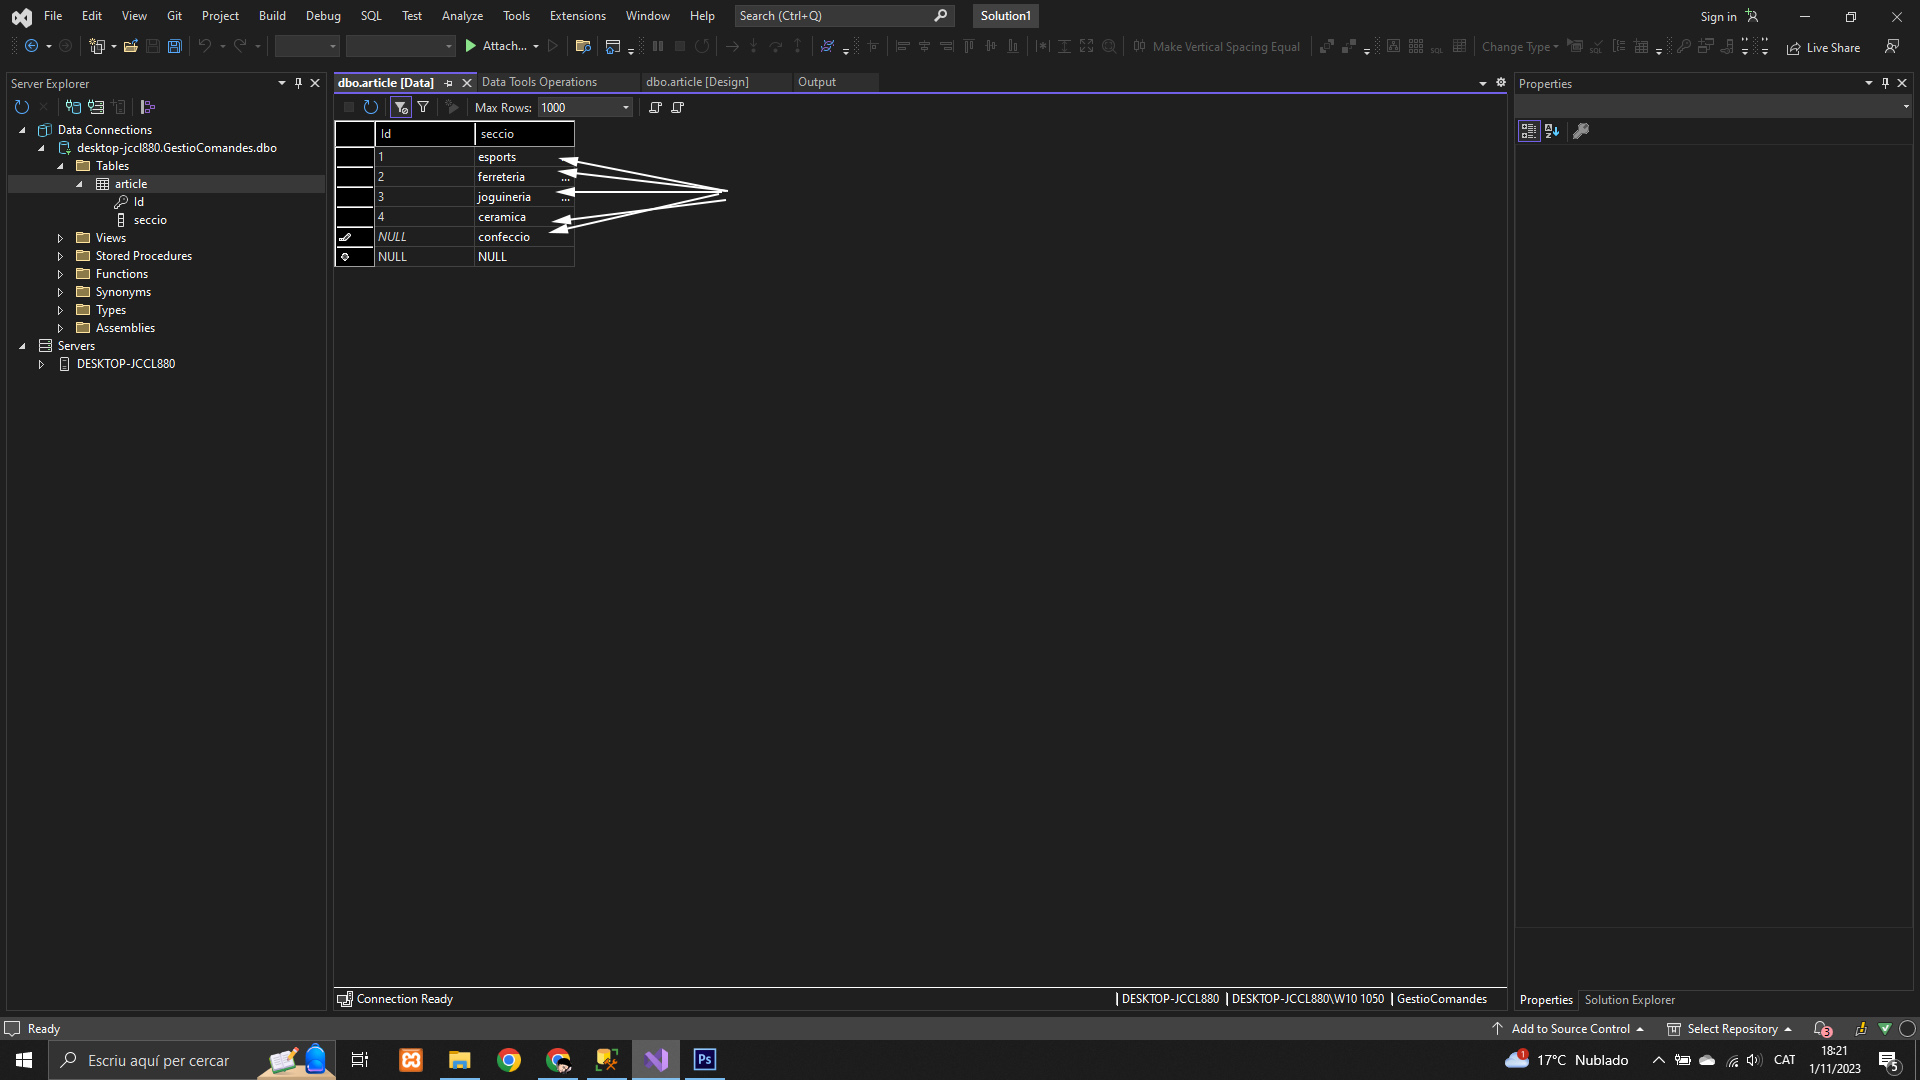
Task: Click Save All toolbar icon
Action: click(175, 46)
